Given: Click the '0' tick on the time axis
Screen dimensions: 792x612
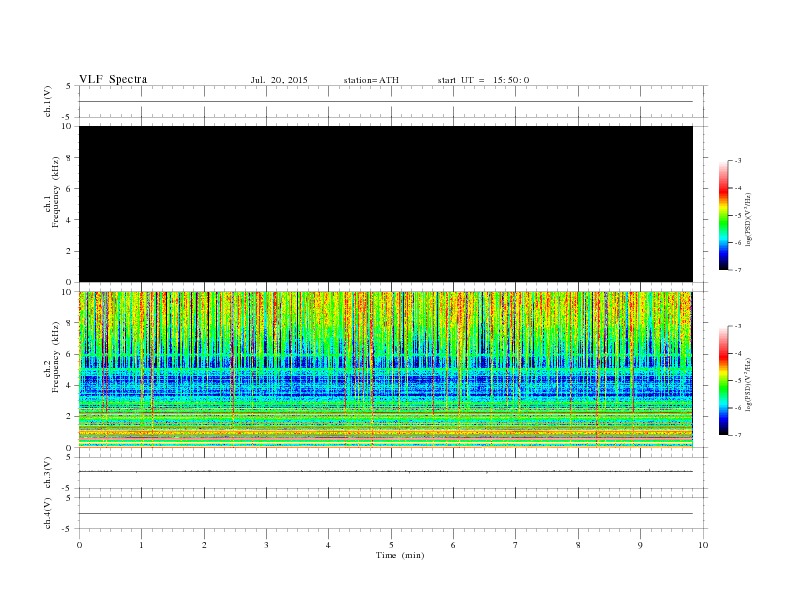Looking at the screenshot, I should [79, 545].
